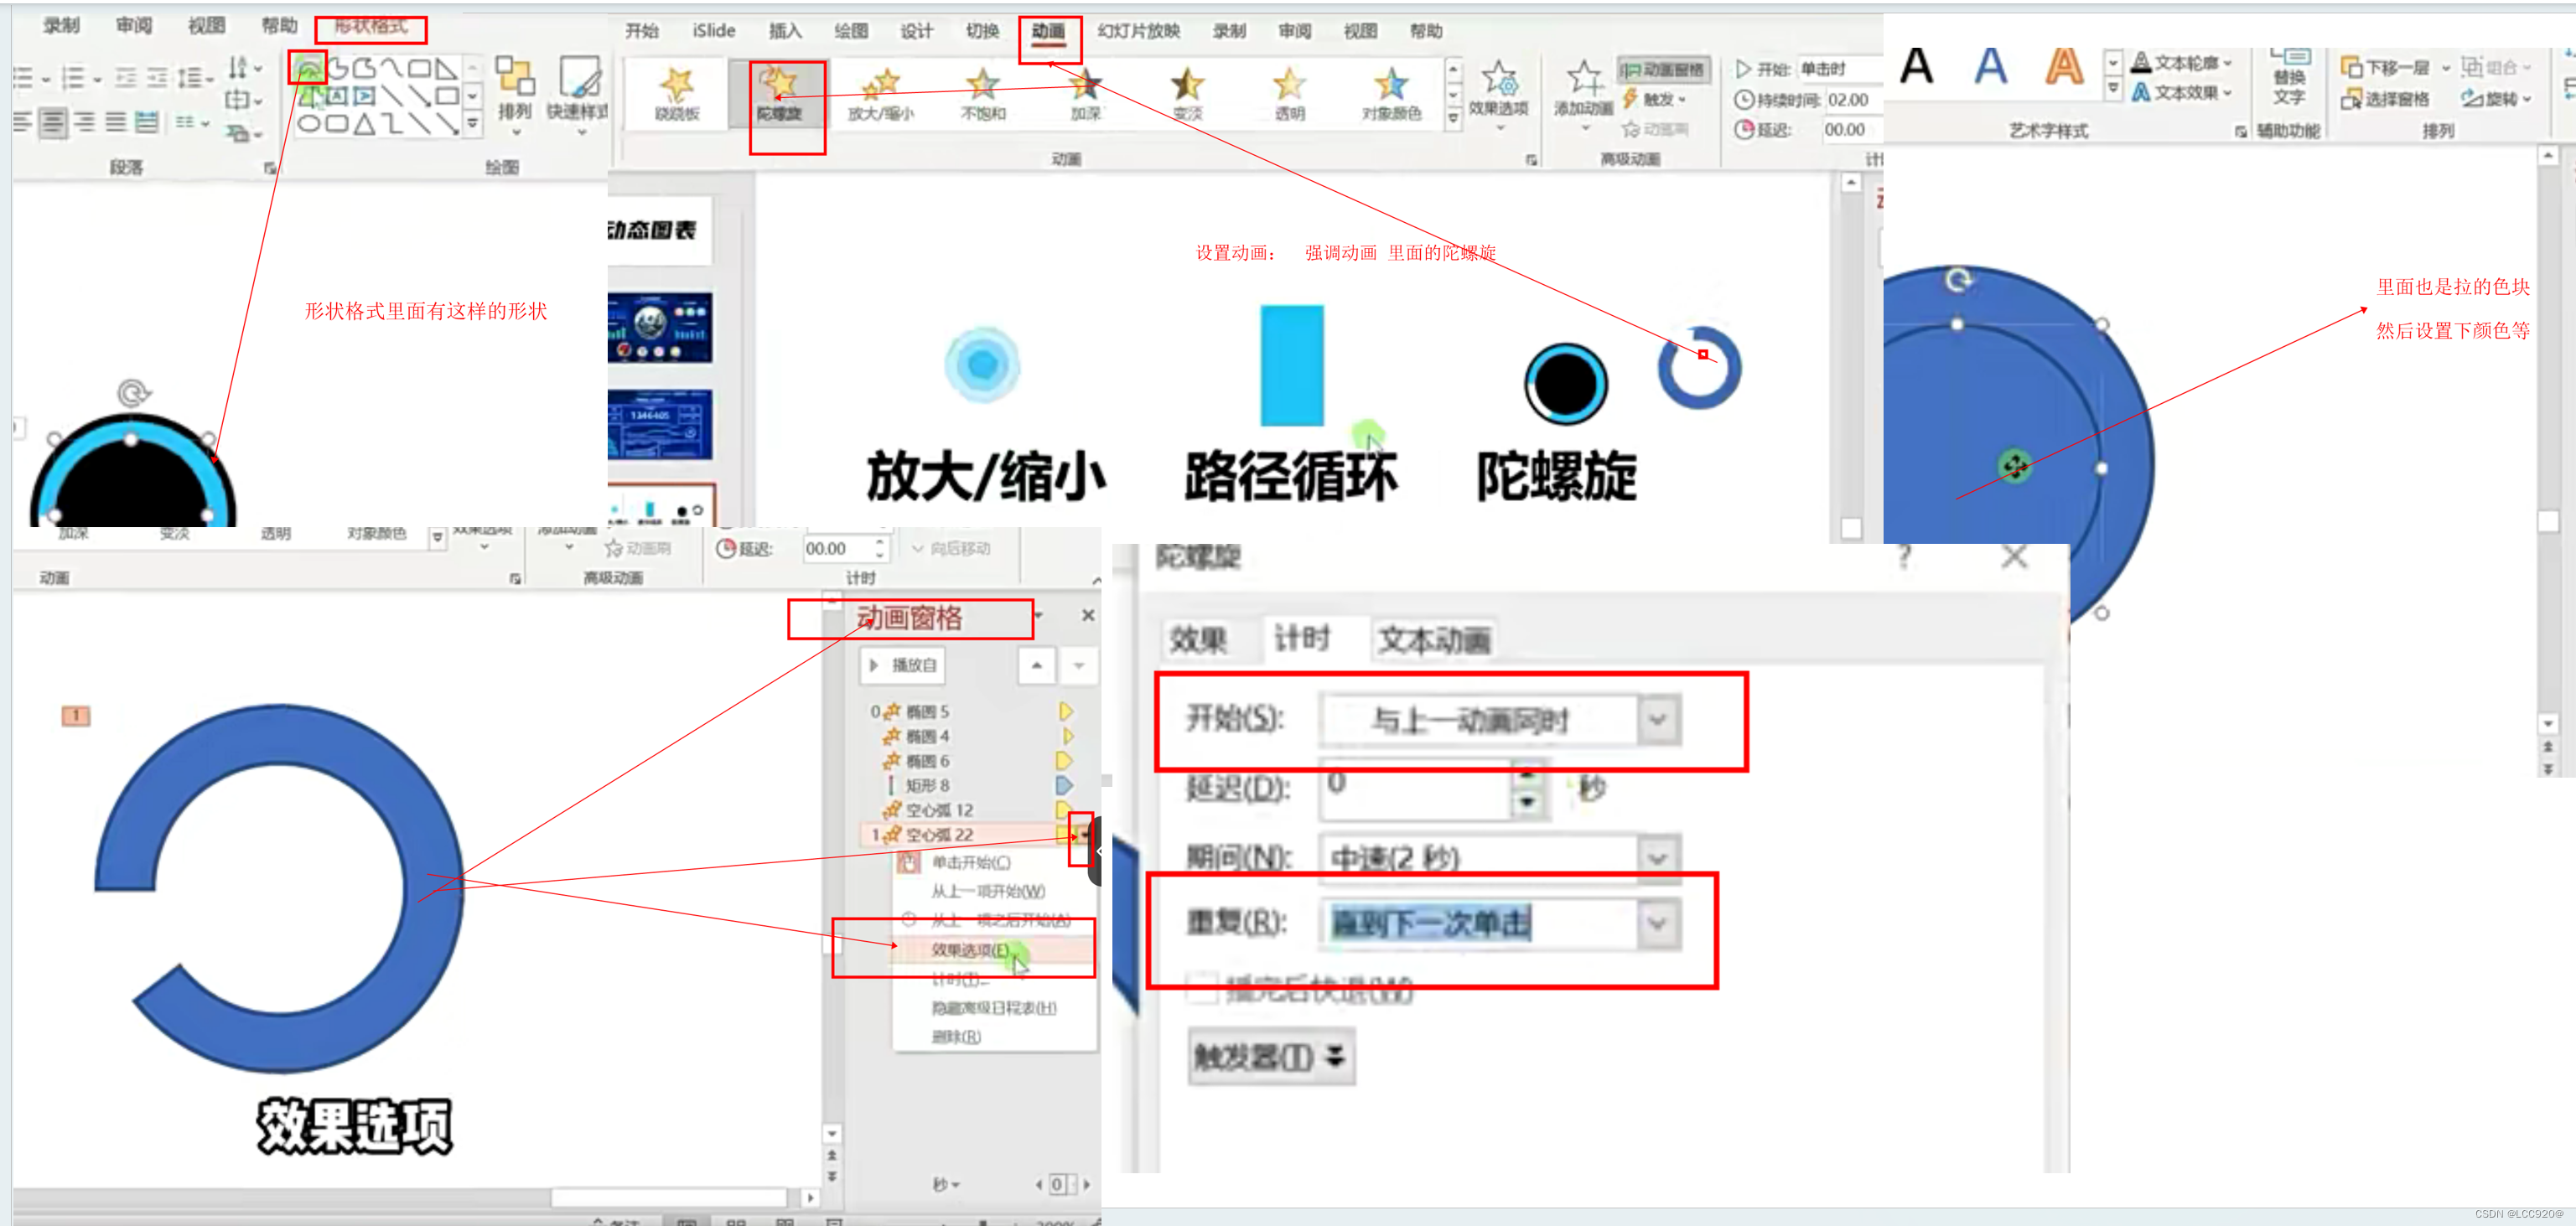The width and height of the screenshot is (2576, 1226).
Task: Select the block arc shape in gallery
Action: (308, 68)
